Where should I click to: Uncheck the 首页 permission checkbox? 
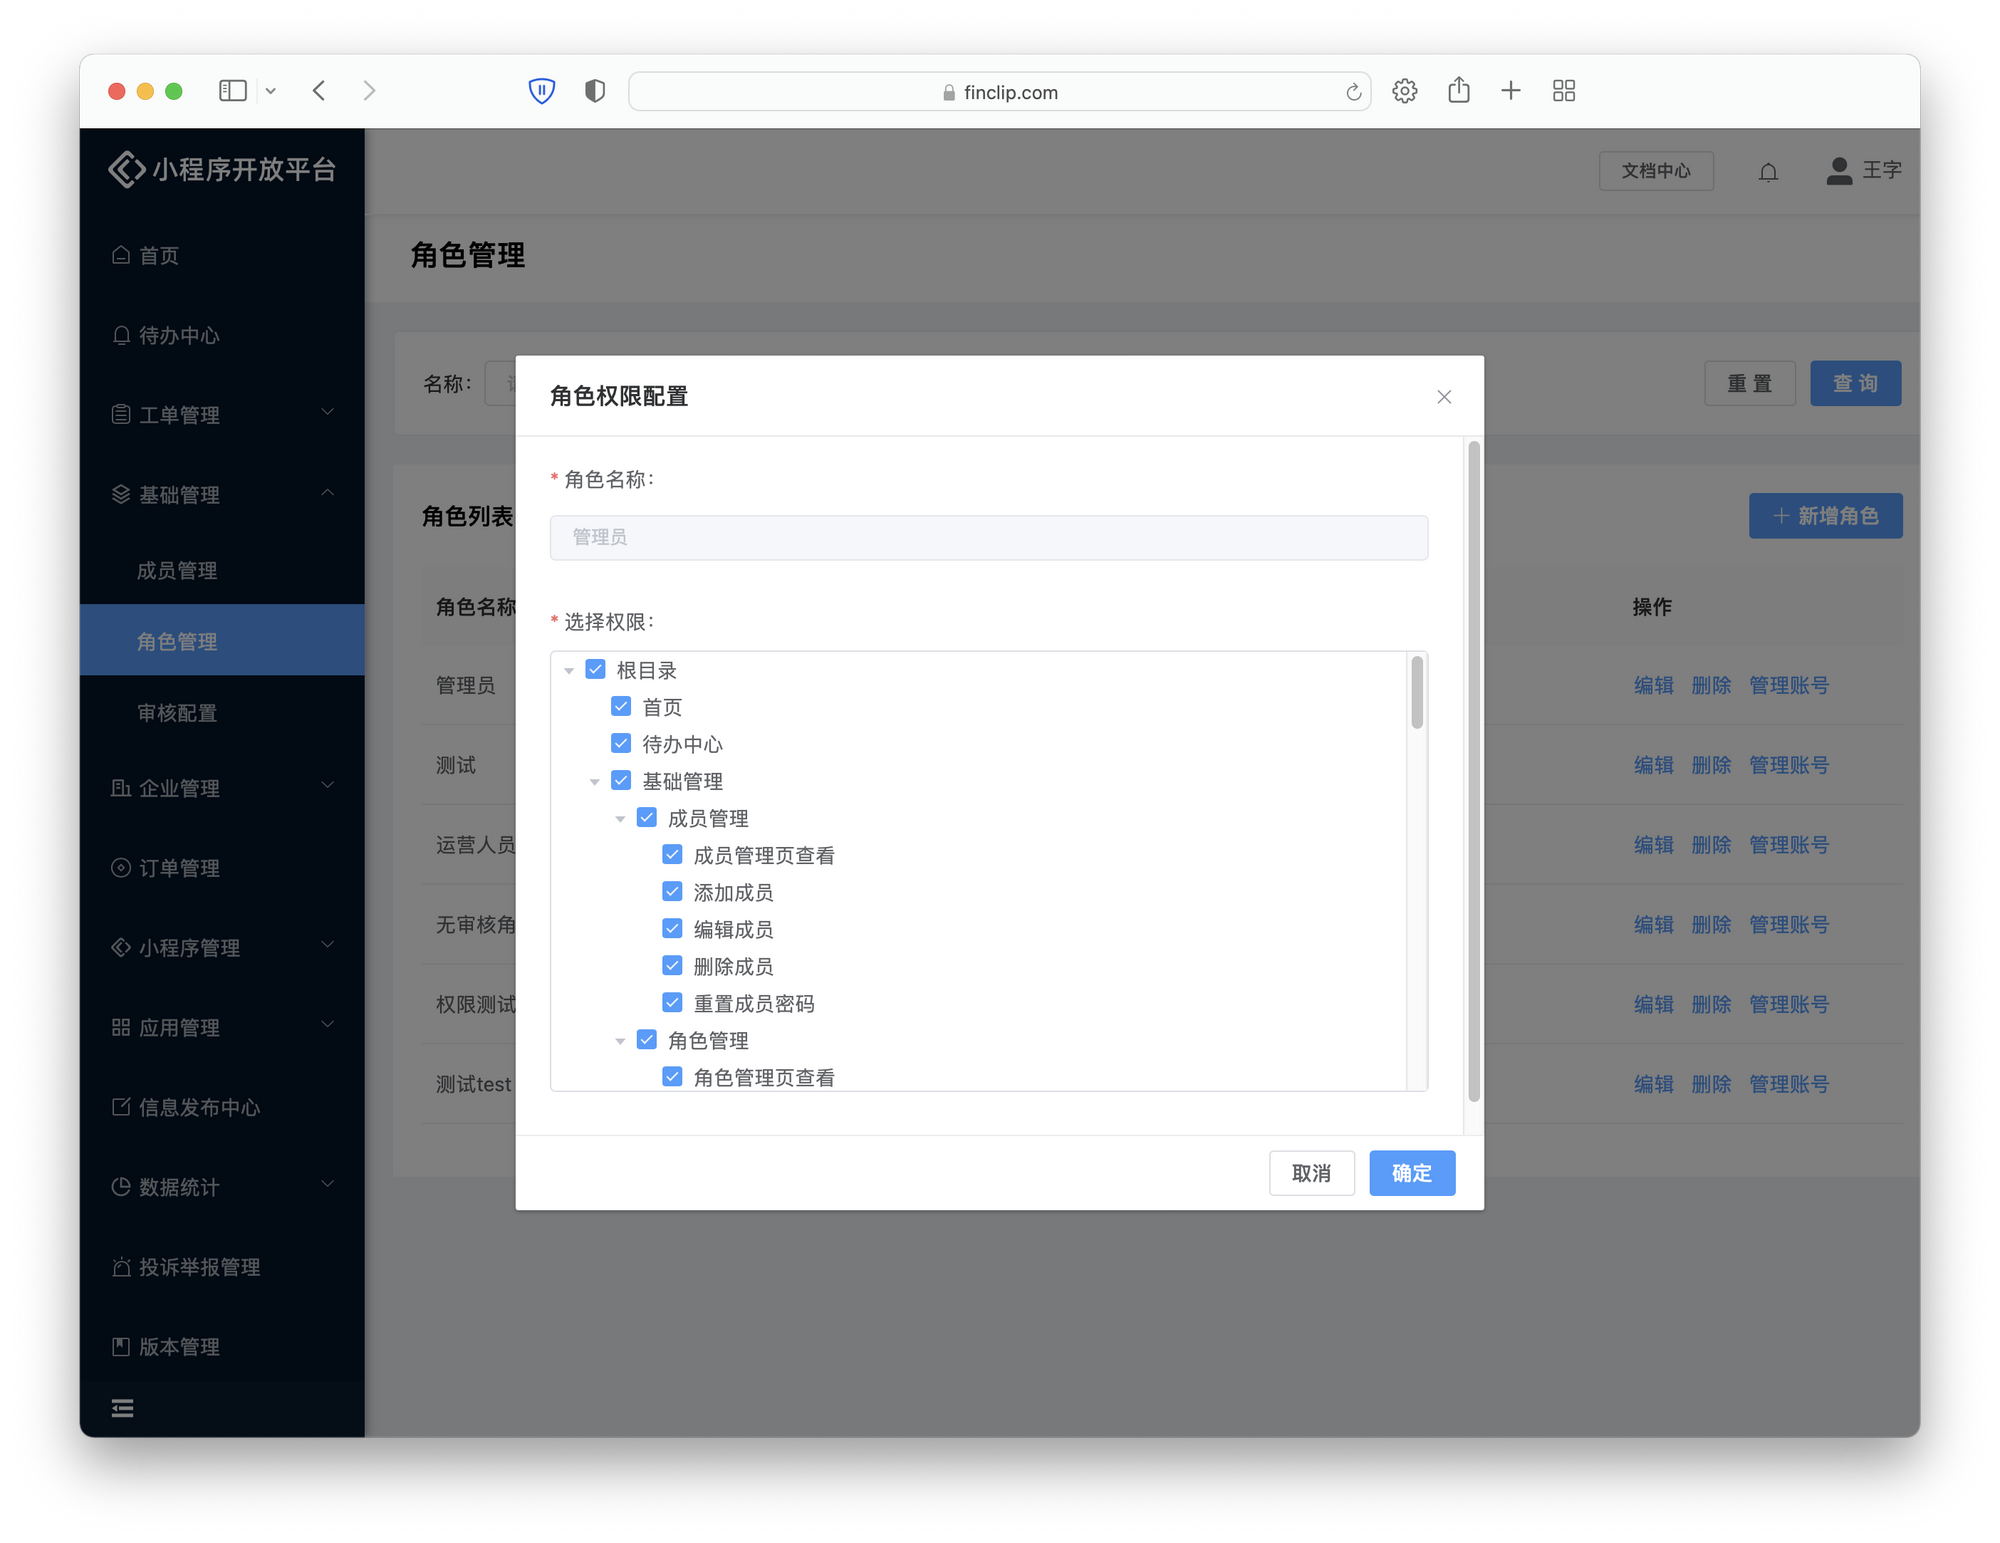(x=621, y=706)
